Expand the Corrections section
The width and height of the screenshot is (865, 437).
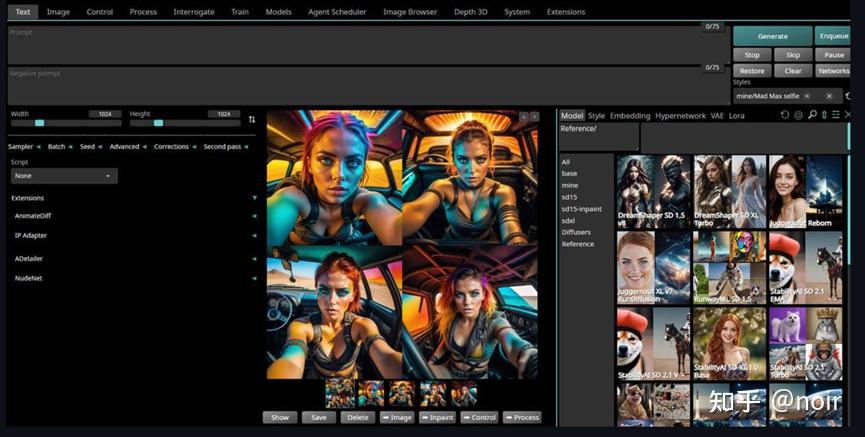tap(175, 147)
